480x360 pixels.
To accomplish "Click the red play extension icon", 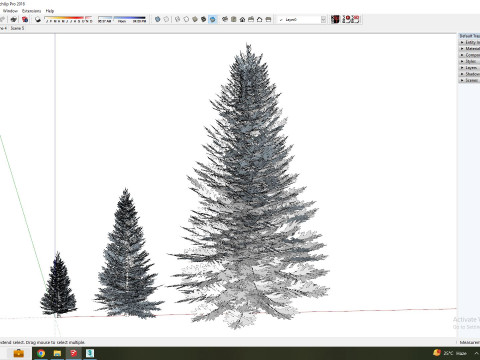I will (347, 20).
